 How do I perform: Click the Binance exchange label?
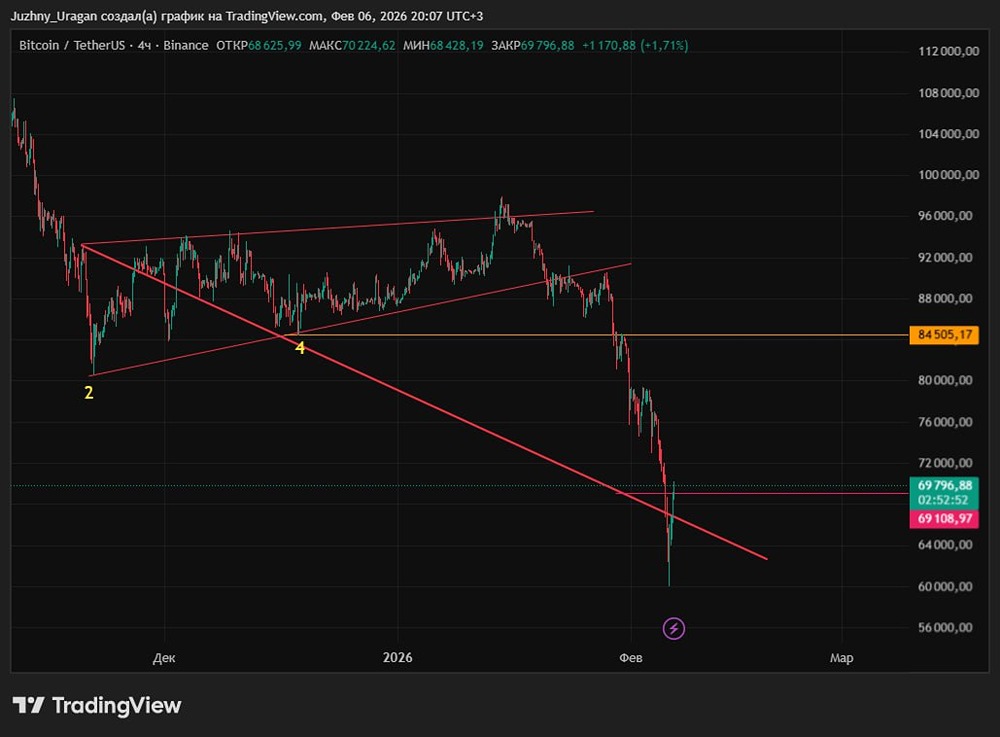186,45
